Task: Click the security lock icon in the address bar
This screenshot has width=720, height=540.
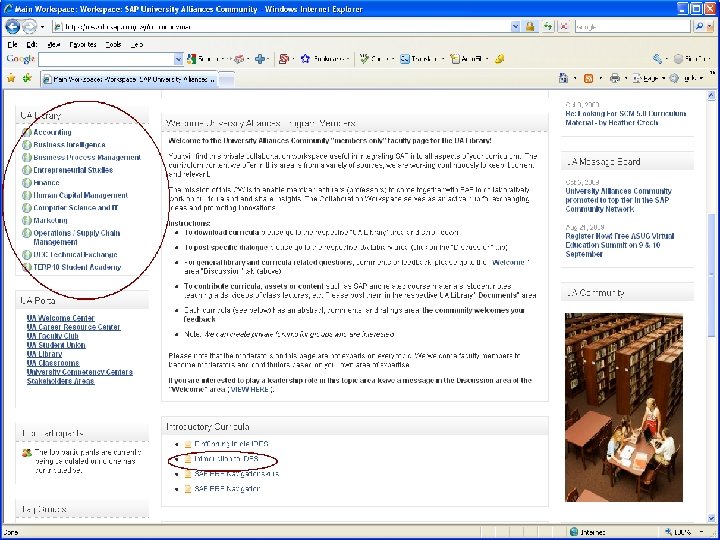Action: 530,27
